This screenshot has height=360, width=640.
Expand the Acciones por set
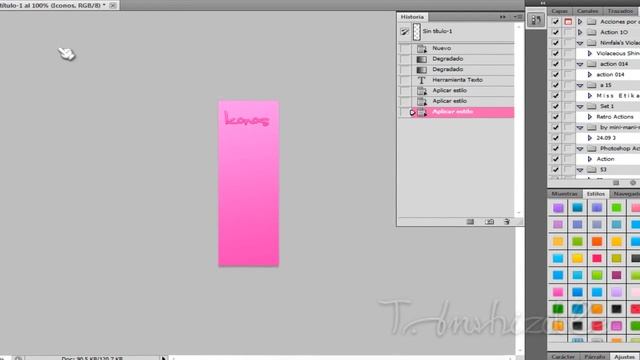coord(580,22)
